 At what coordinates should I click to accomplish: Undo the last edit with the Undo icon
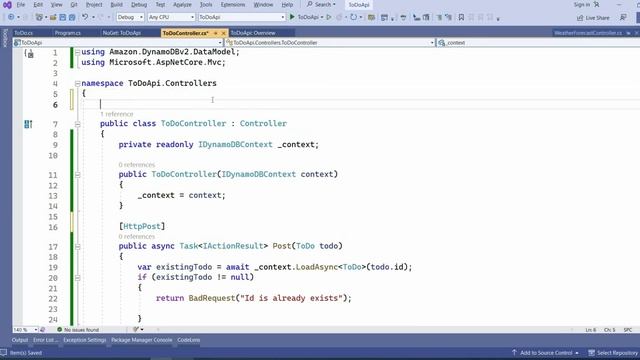(85, 17)
